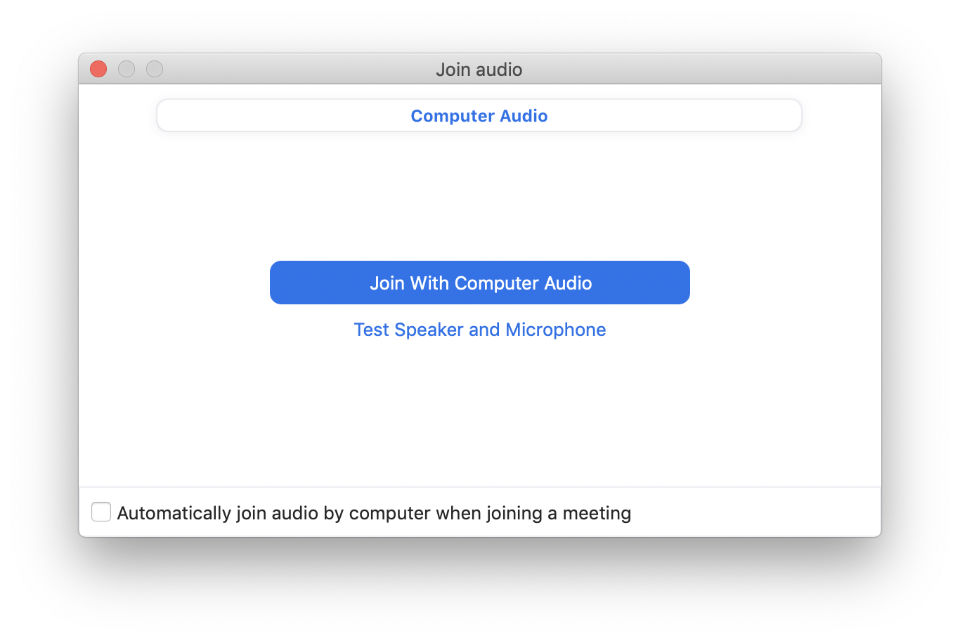Close the Join audio window
960x641 pixels.
99,69
